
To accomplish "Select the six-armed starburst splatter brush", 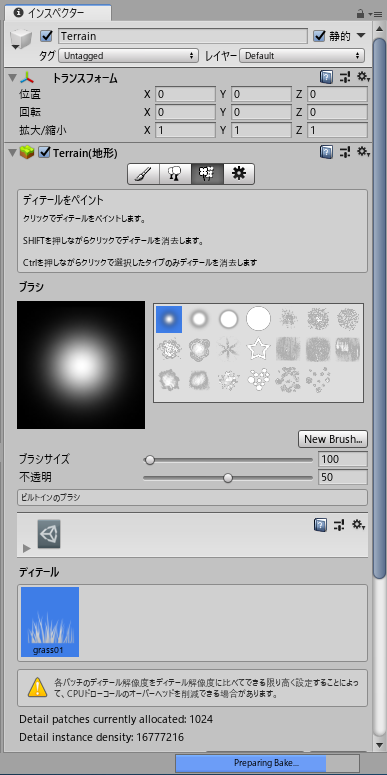I will coord(229,350).
